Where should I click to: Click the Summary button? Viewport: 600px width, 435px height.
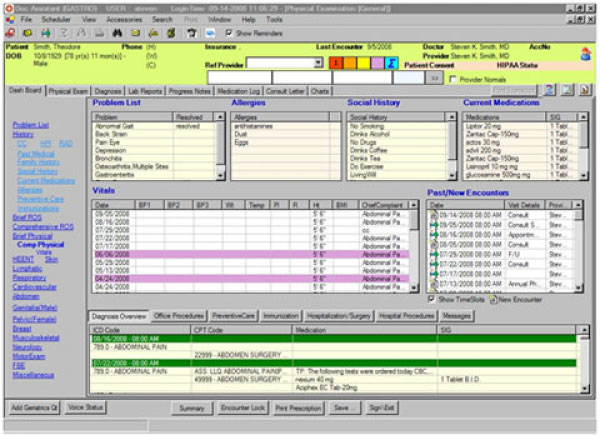coord(192,408)
